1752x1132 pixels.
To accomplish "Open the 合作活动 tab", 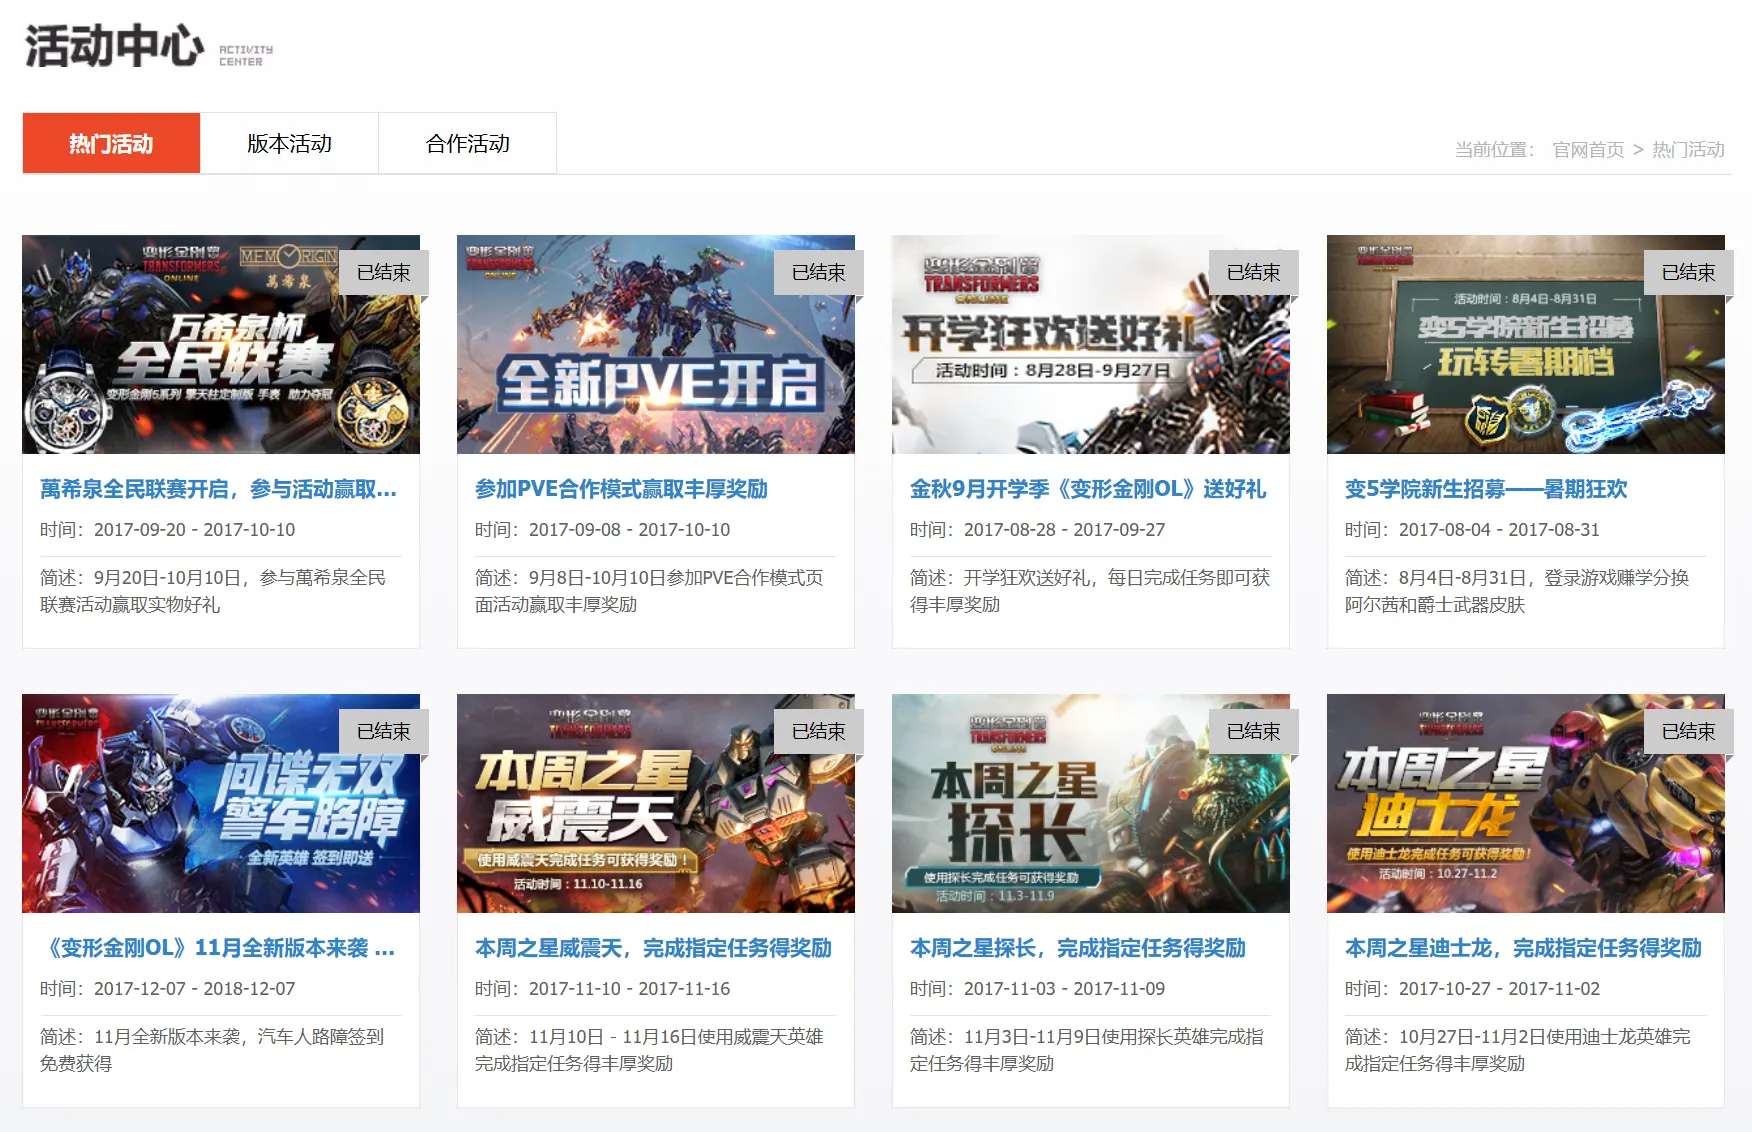I will click(x=467, y=143).
